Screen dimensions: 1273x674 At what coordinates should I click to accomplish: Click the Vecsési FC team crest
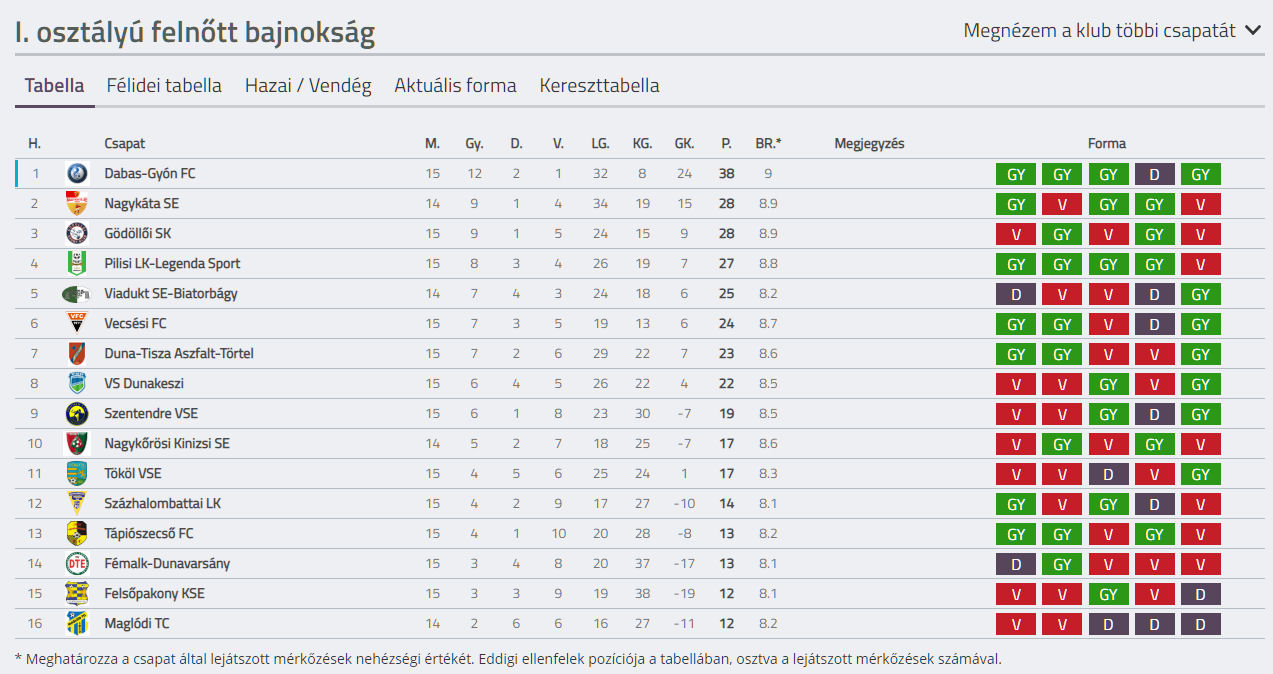pyautogui.click(x=77, y=323)
